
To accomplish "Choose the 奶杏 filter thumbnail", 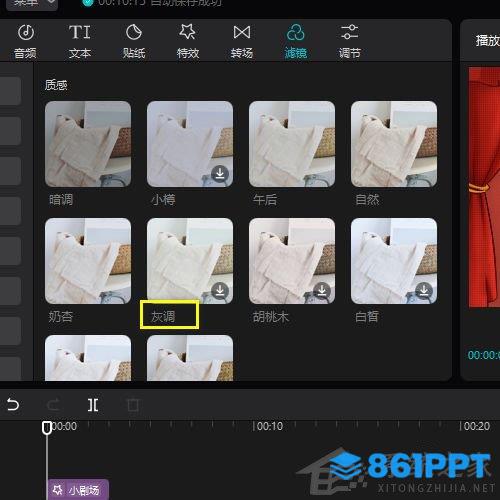I will (x=88, y=261).
